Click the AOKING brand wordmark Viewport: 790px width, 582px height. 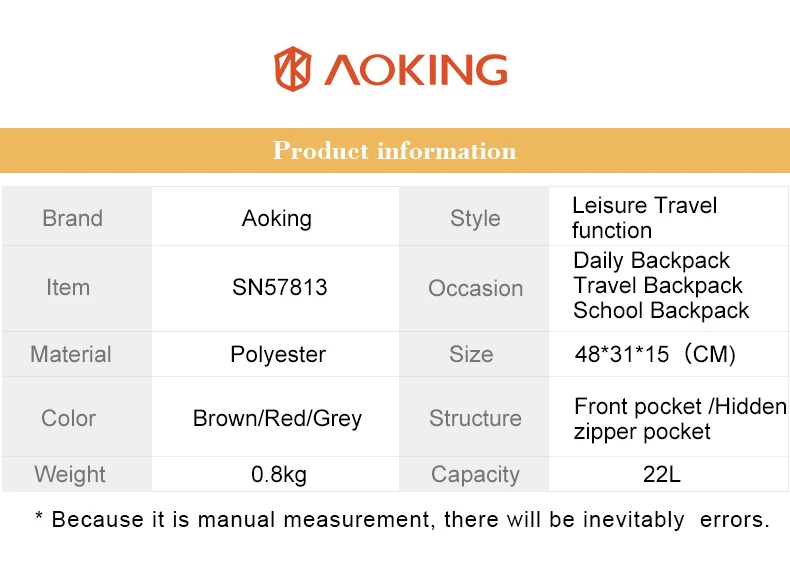click(416, 70)
